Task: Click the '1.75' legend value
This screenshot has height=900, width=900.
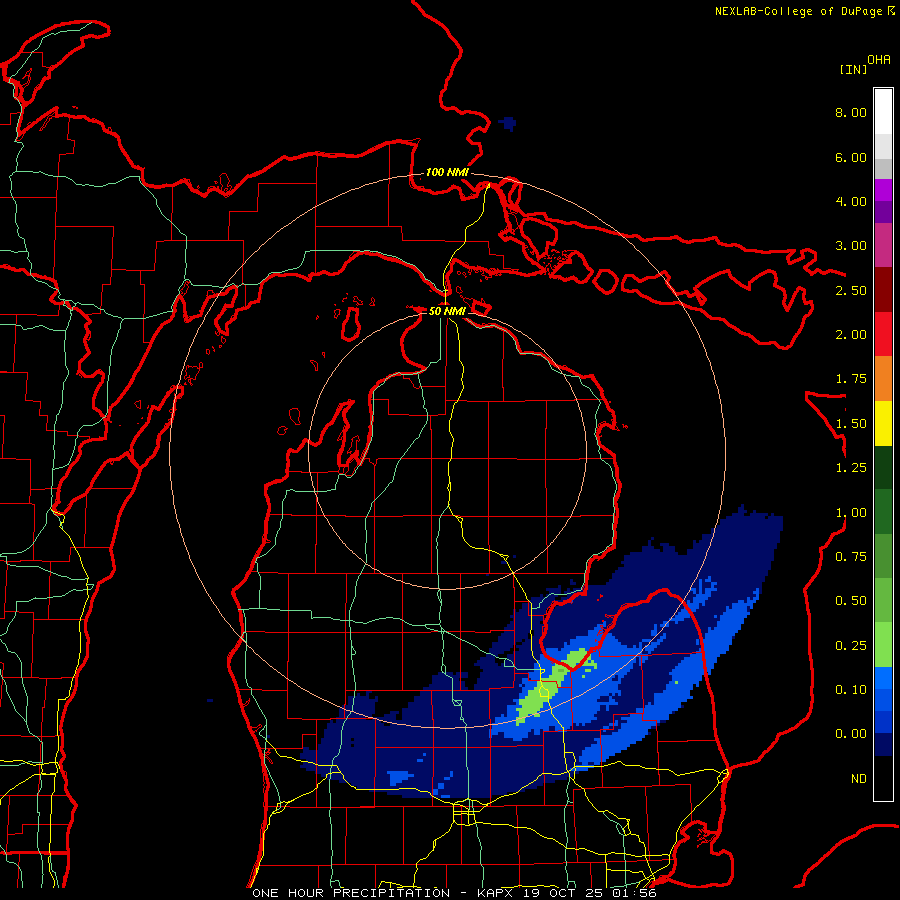Action: (x=851, y=379)
